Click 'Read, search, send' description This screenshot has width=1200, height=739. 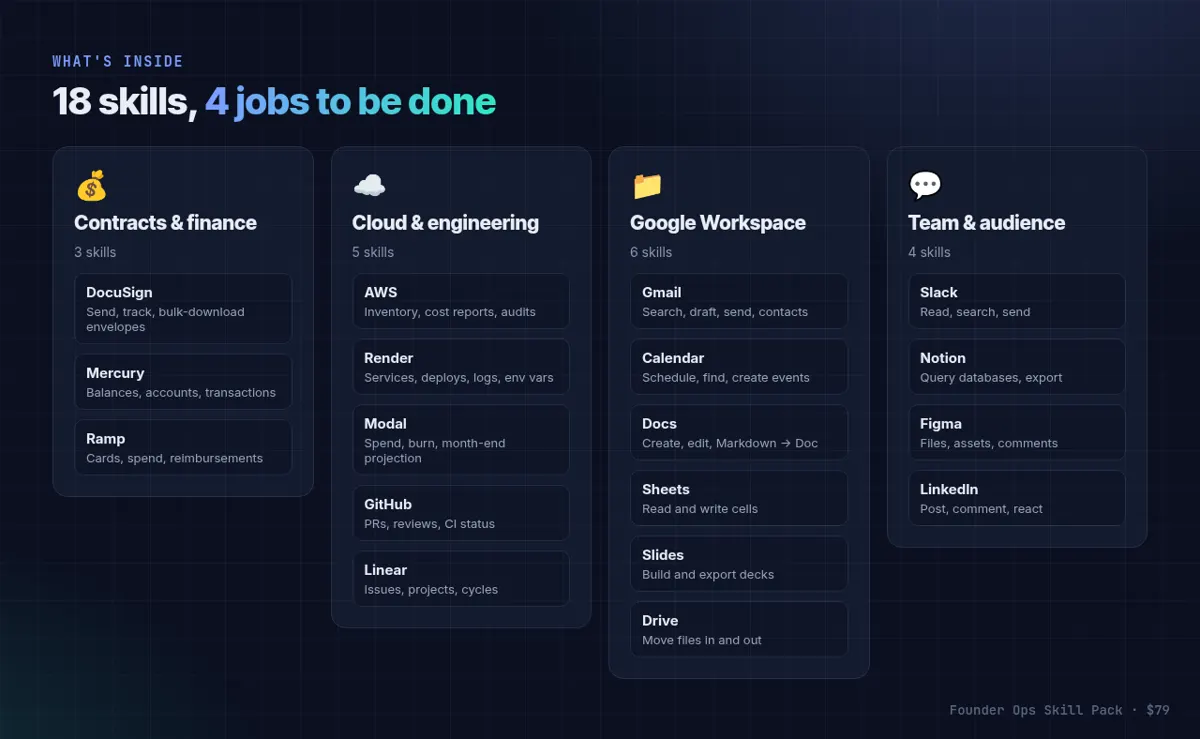[x=975, y=312]
